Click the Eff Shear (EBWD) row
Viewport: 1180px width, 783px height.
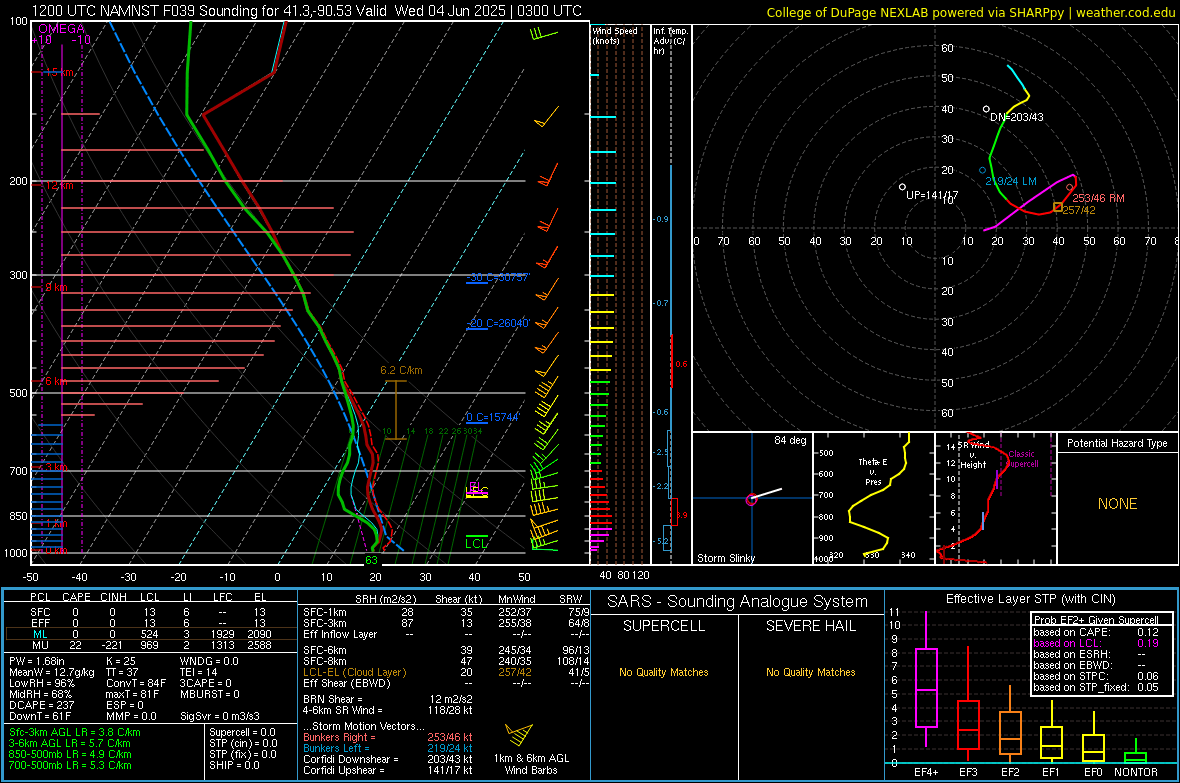(x=446, y=683)
